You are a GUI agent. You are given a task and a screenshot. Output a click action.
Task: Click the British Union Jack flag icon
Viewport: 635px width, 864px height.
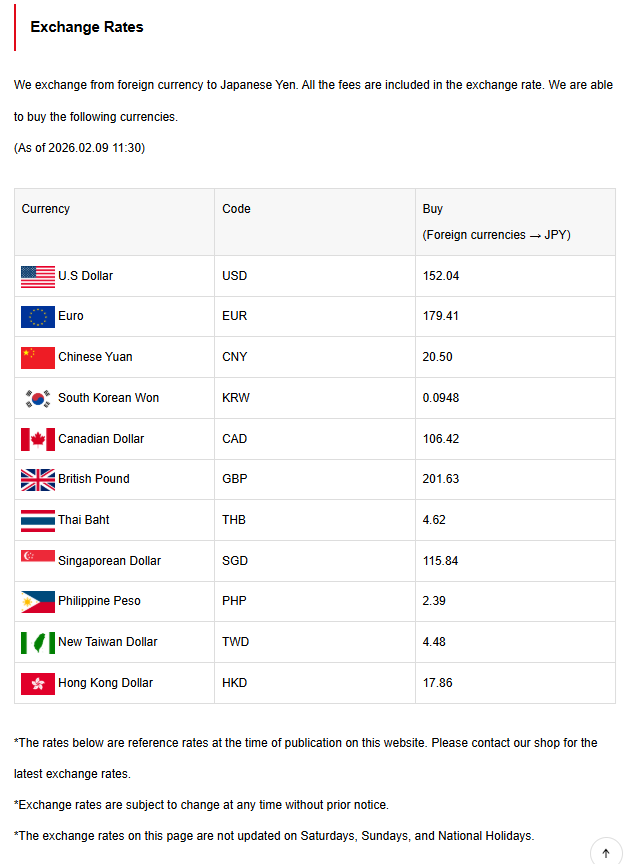tap(38, 479)
